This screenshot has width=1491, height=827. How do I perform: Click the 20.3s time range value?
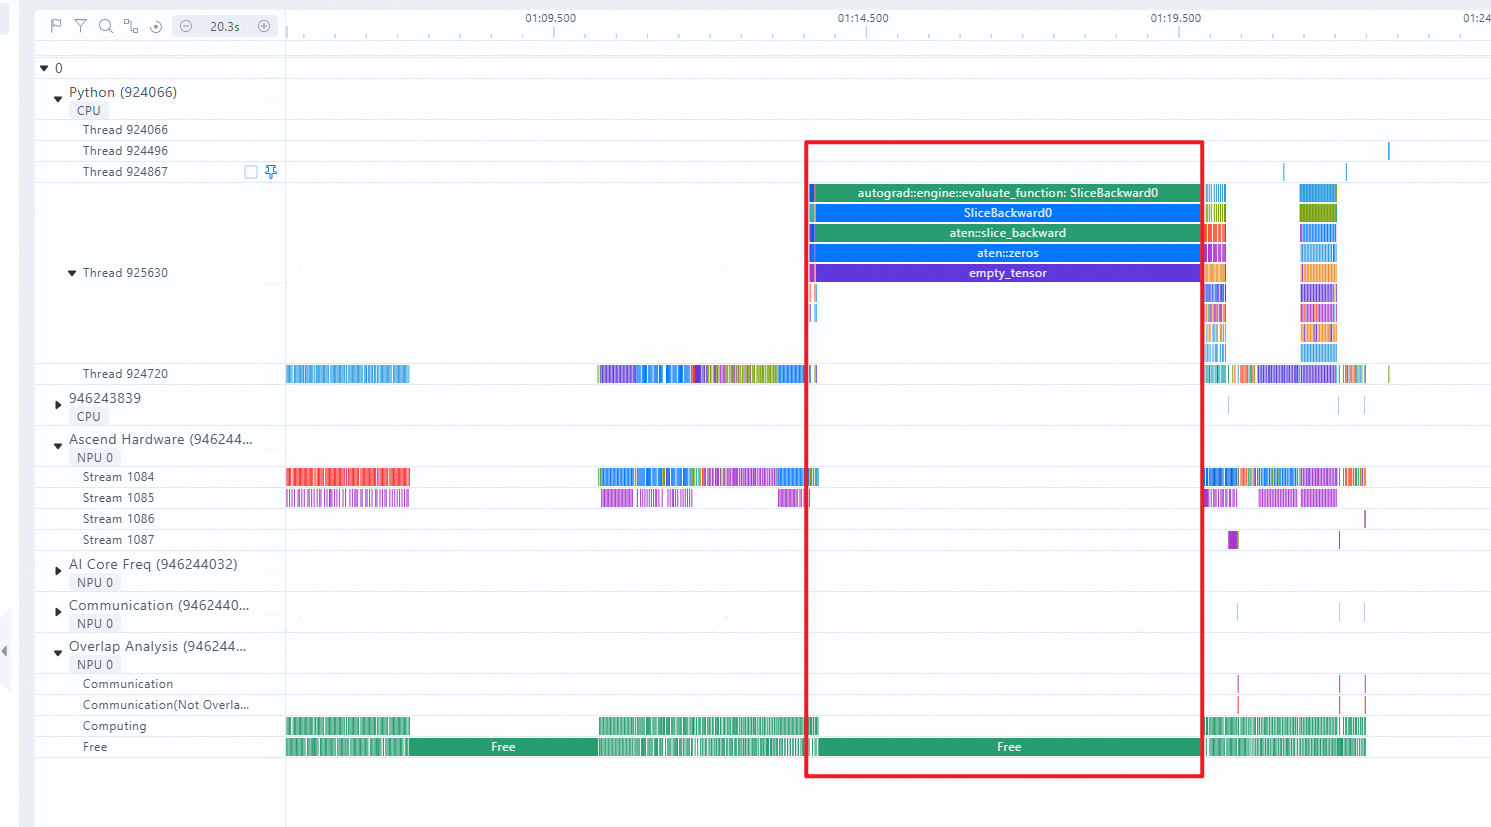[x=225, y=27]
